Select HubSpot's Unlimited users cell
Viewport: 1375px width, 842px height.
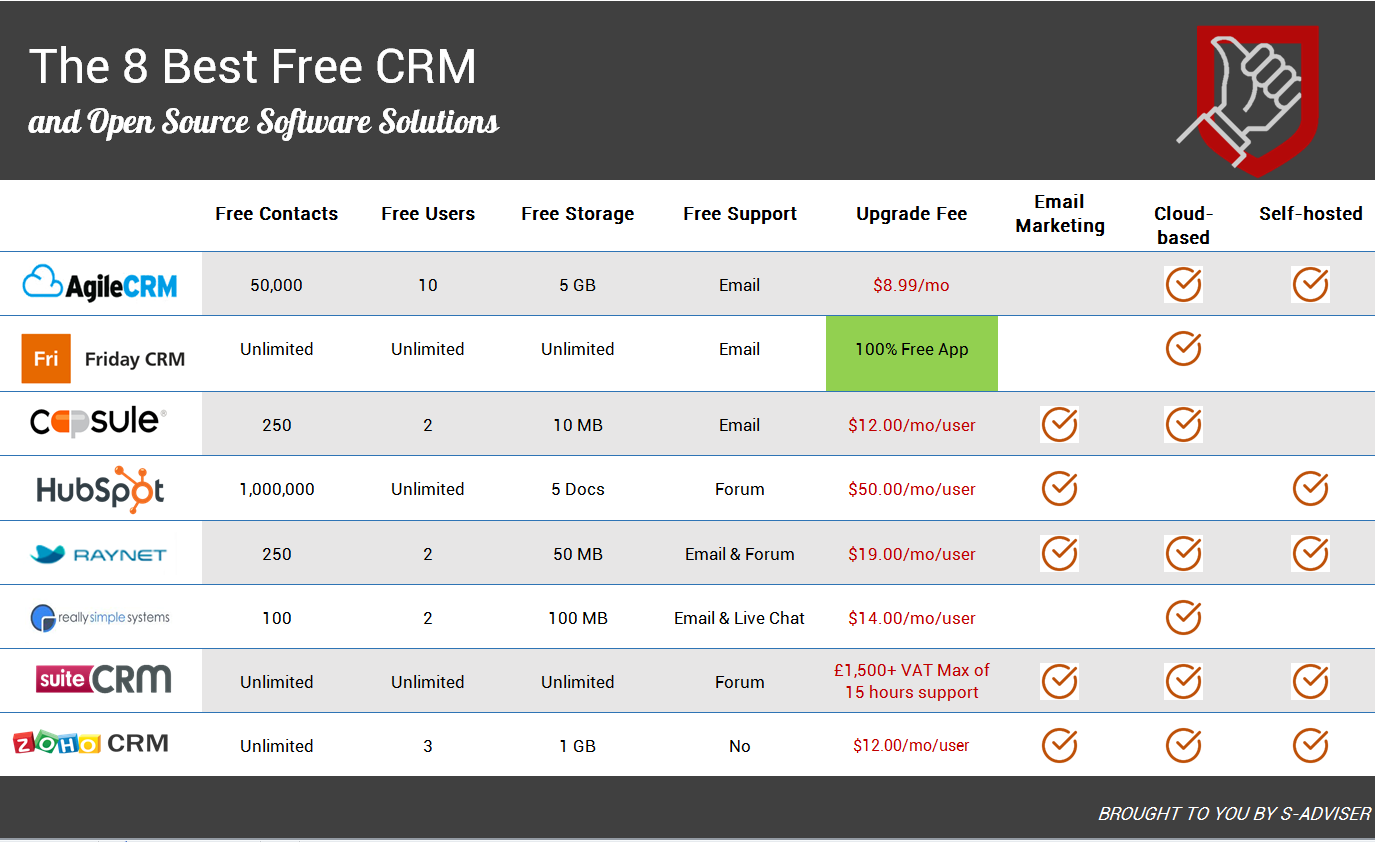pos(428,489)
